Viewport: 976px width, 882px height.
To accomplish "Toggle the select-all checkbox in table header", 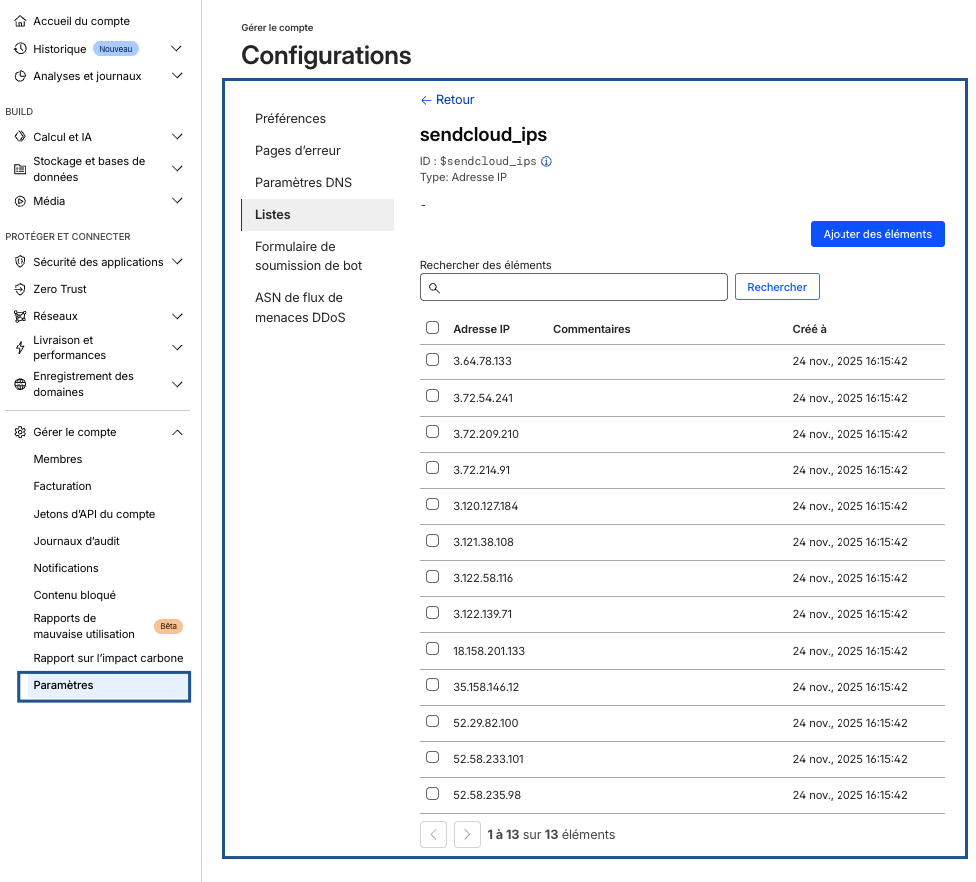I will click(433, 328).
